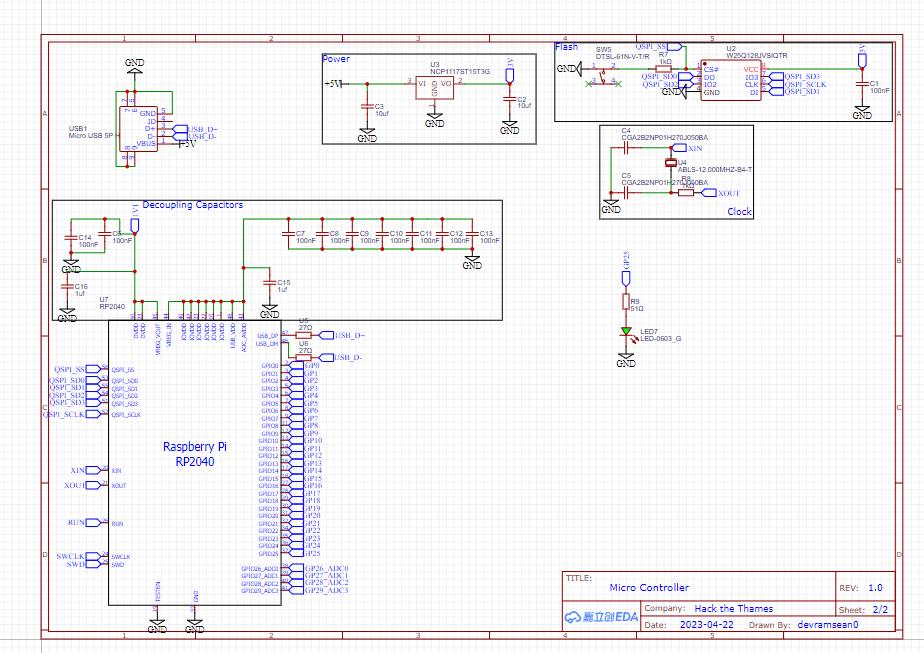Click the GND symbol above USB1 connector
Screen dimensions: 924x653
pyautogui.click(x=134, y=65)
